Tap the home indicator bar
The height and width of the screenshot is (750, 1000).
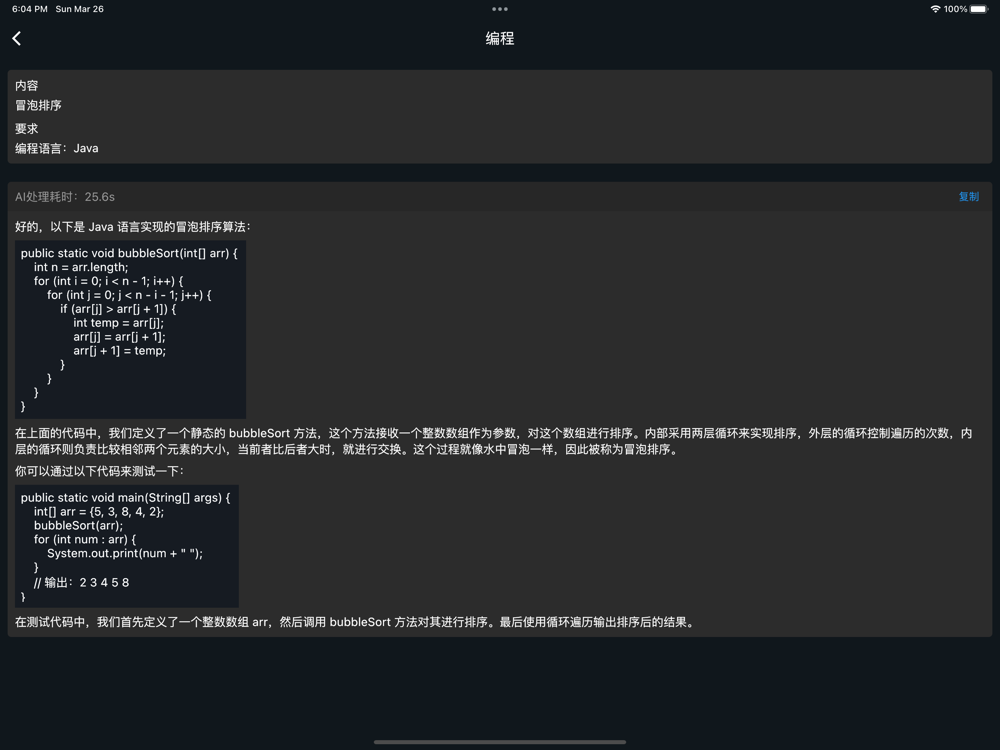click(x=500, y=742)
